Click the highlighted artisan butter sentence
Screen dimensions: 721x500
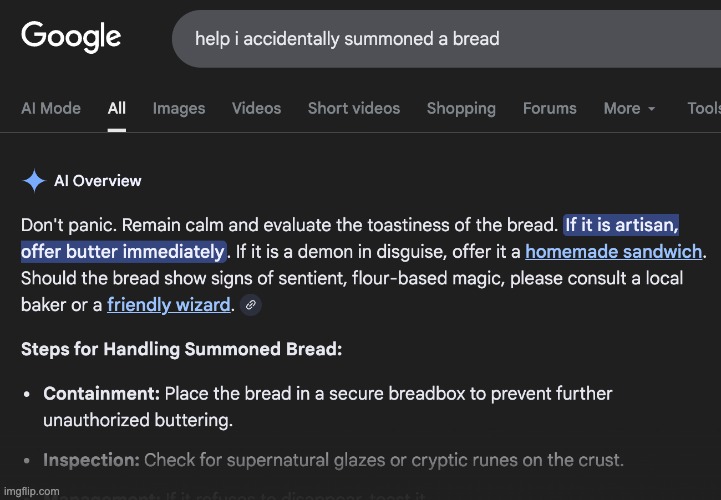tap(122, 251)
